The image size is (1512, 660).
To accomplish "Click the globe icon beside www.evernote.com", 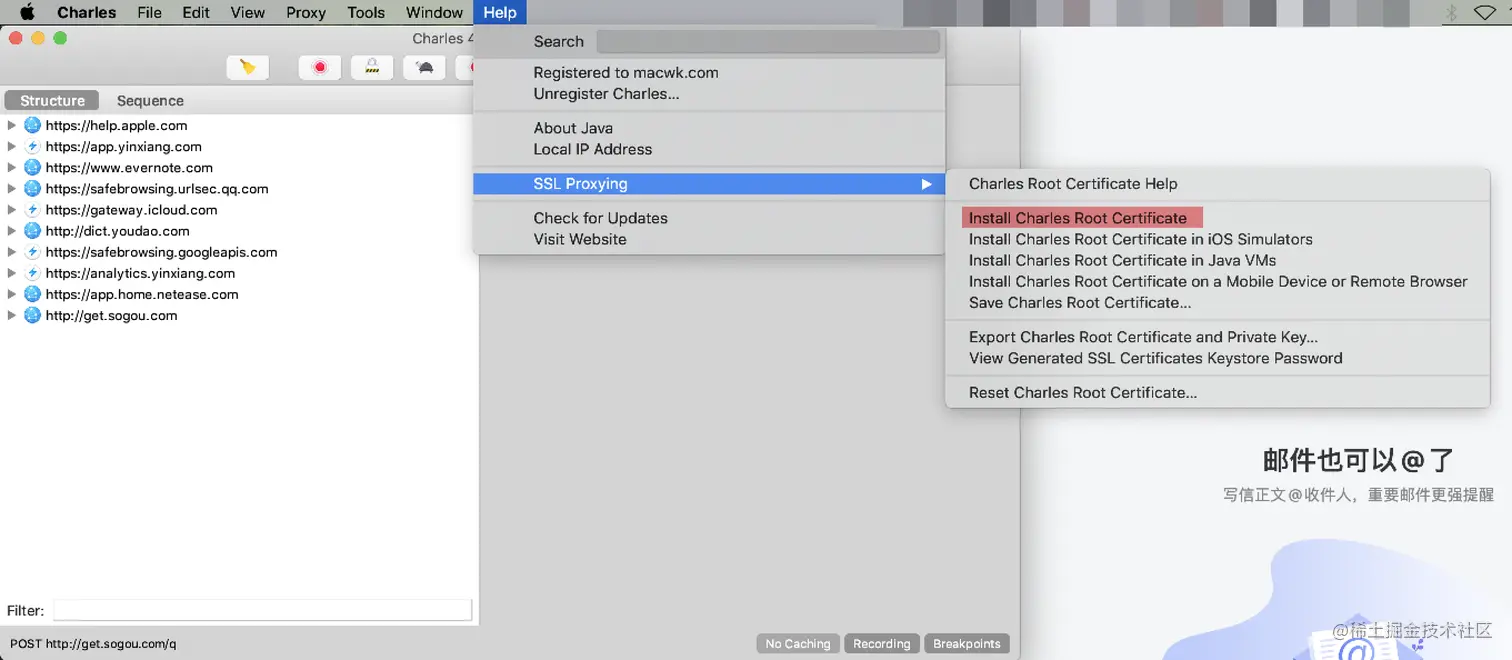I will point(32,167).
